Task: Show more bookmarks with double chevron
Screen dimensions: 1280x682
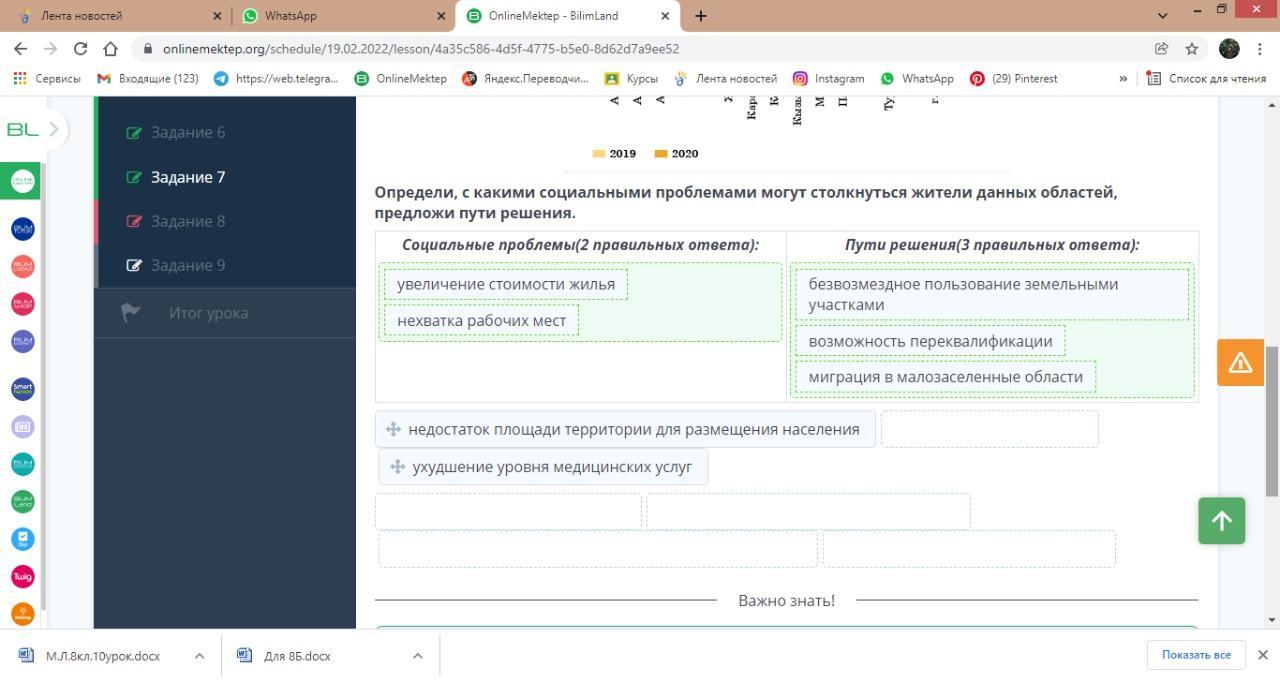Action: [x=1122, y=78]
